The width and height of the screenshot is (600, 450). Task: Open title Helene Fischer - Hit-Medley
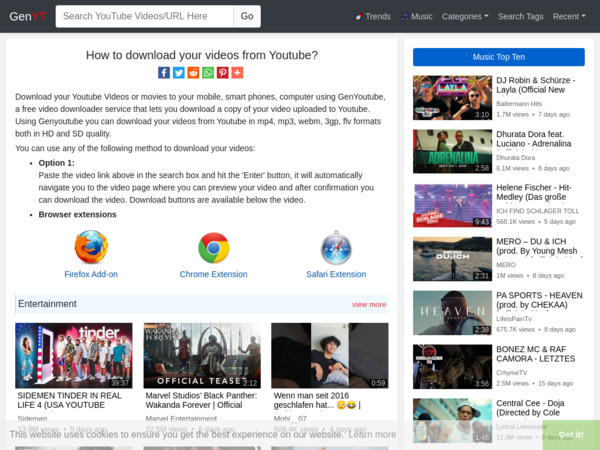pyautogui.click(x=533, y=192)
